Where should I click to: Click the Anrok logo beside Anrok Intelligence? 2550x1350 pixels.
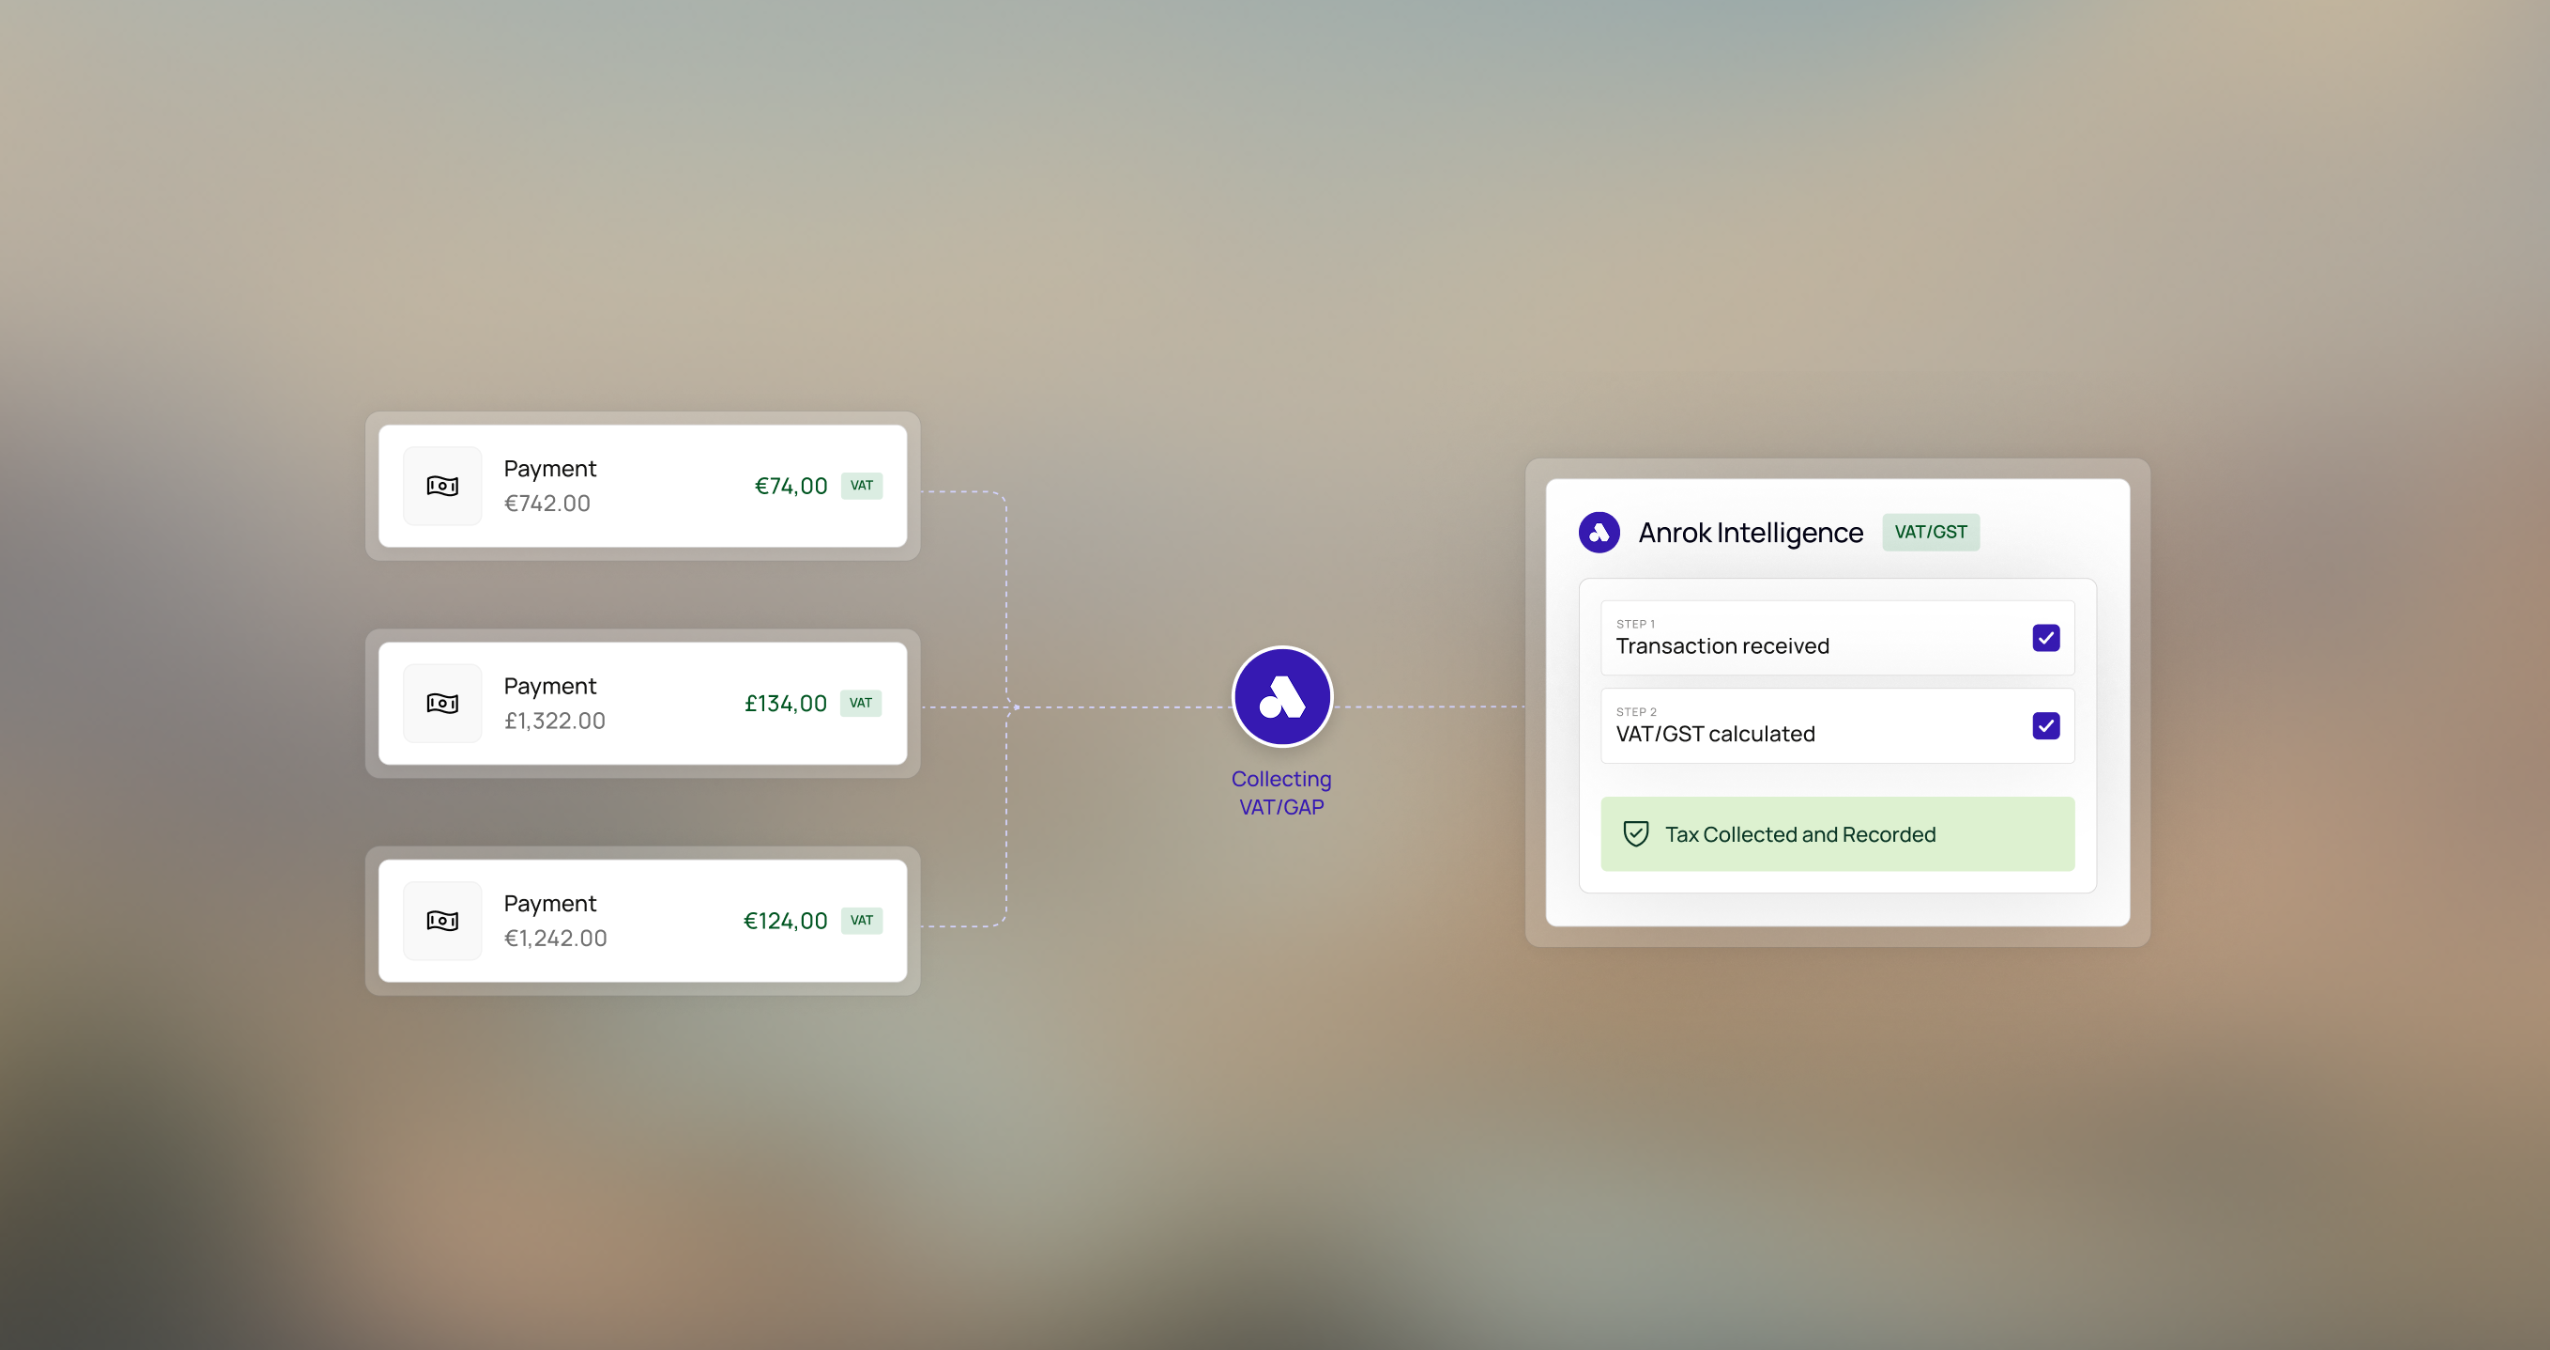1599,532
